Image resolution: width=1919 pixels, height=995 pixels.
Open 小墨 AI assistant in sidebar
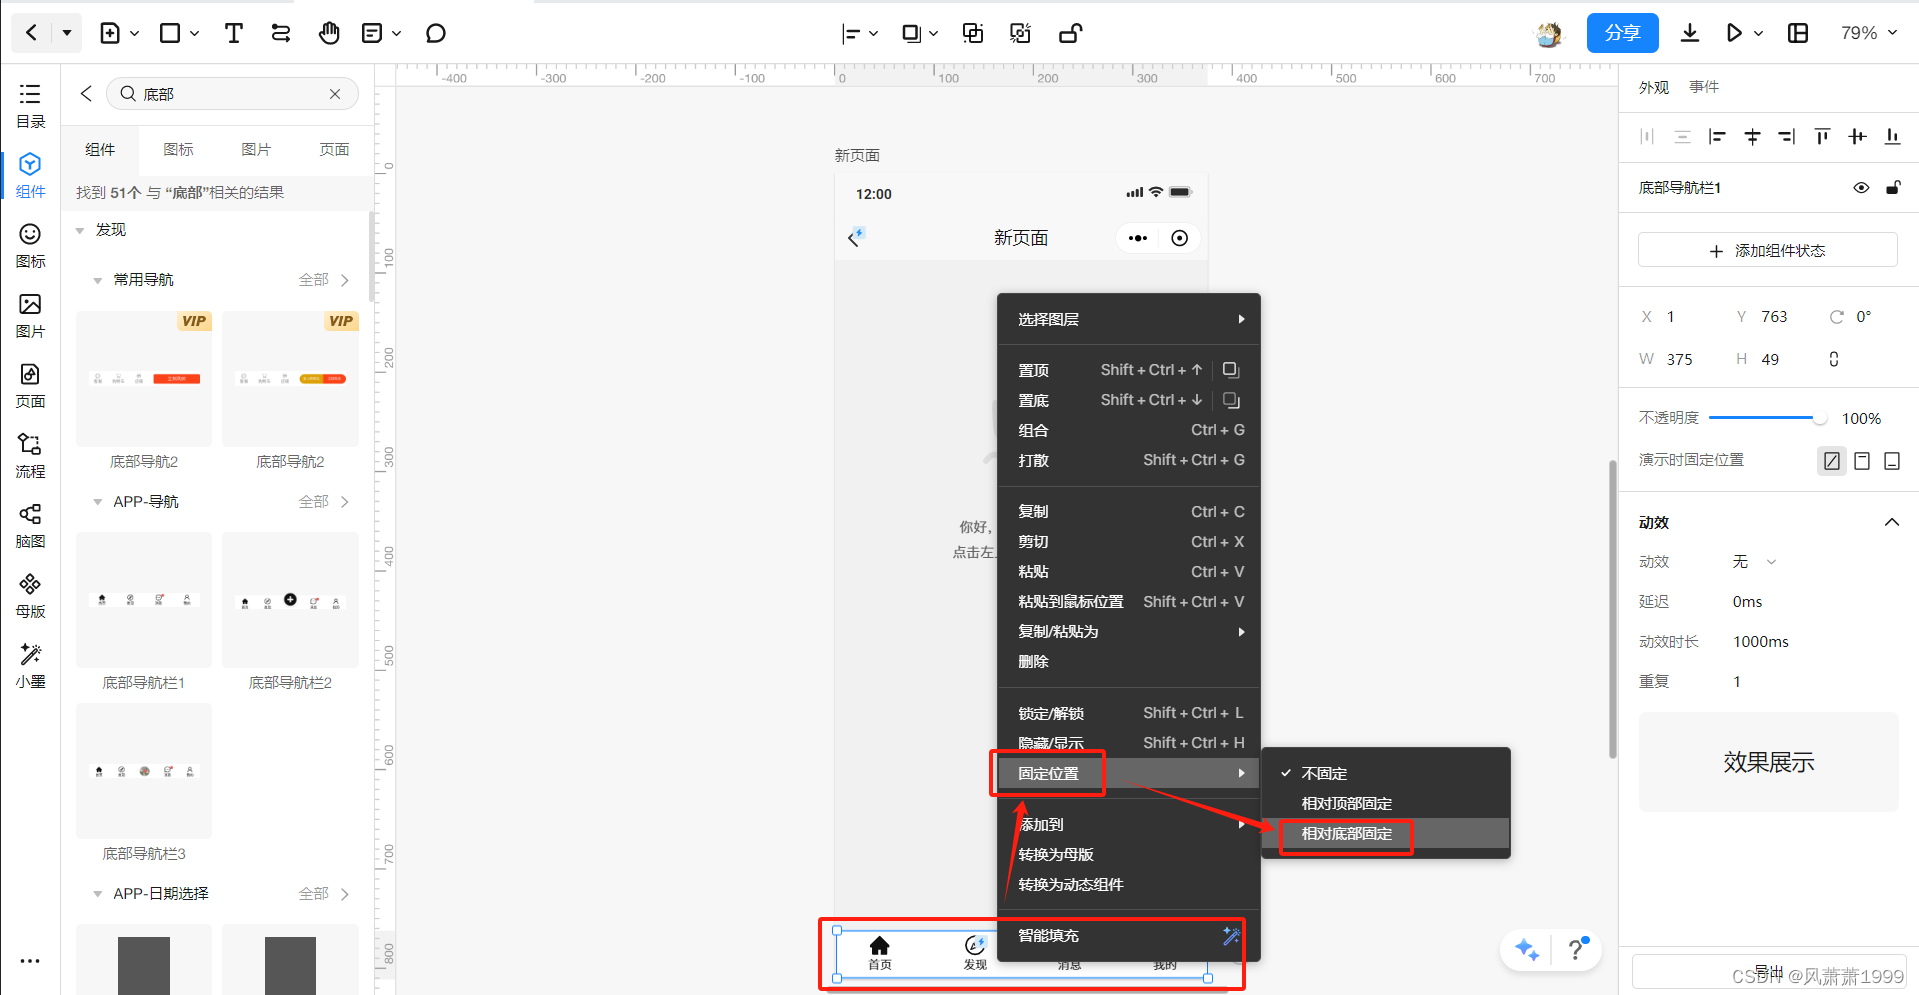[x=30, y=666]
